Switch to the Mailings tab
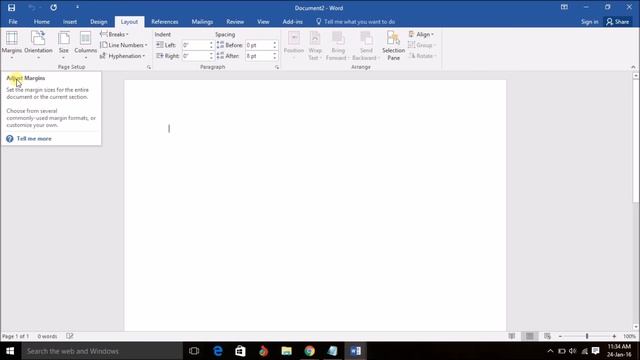 202,22
